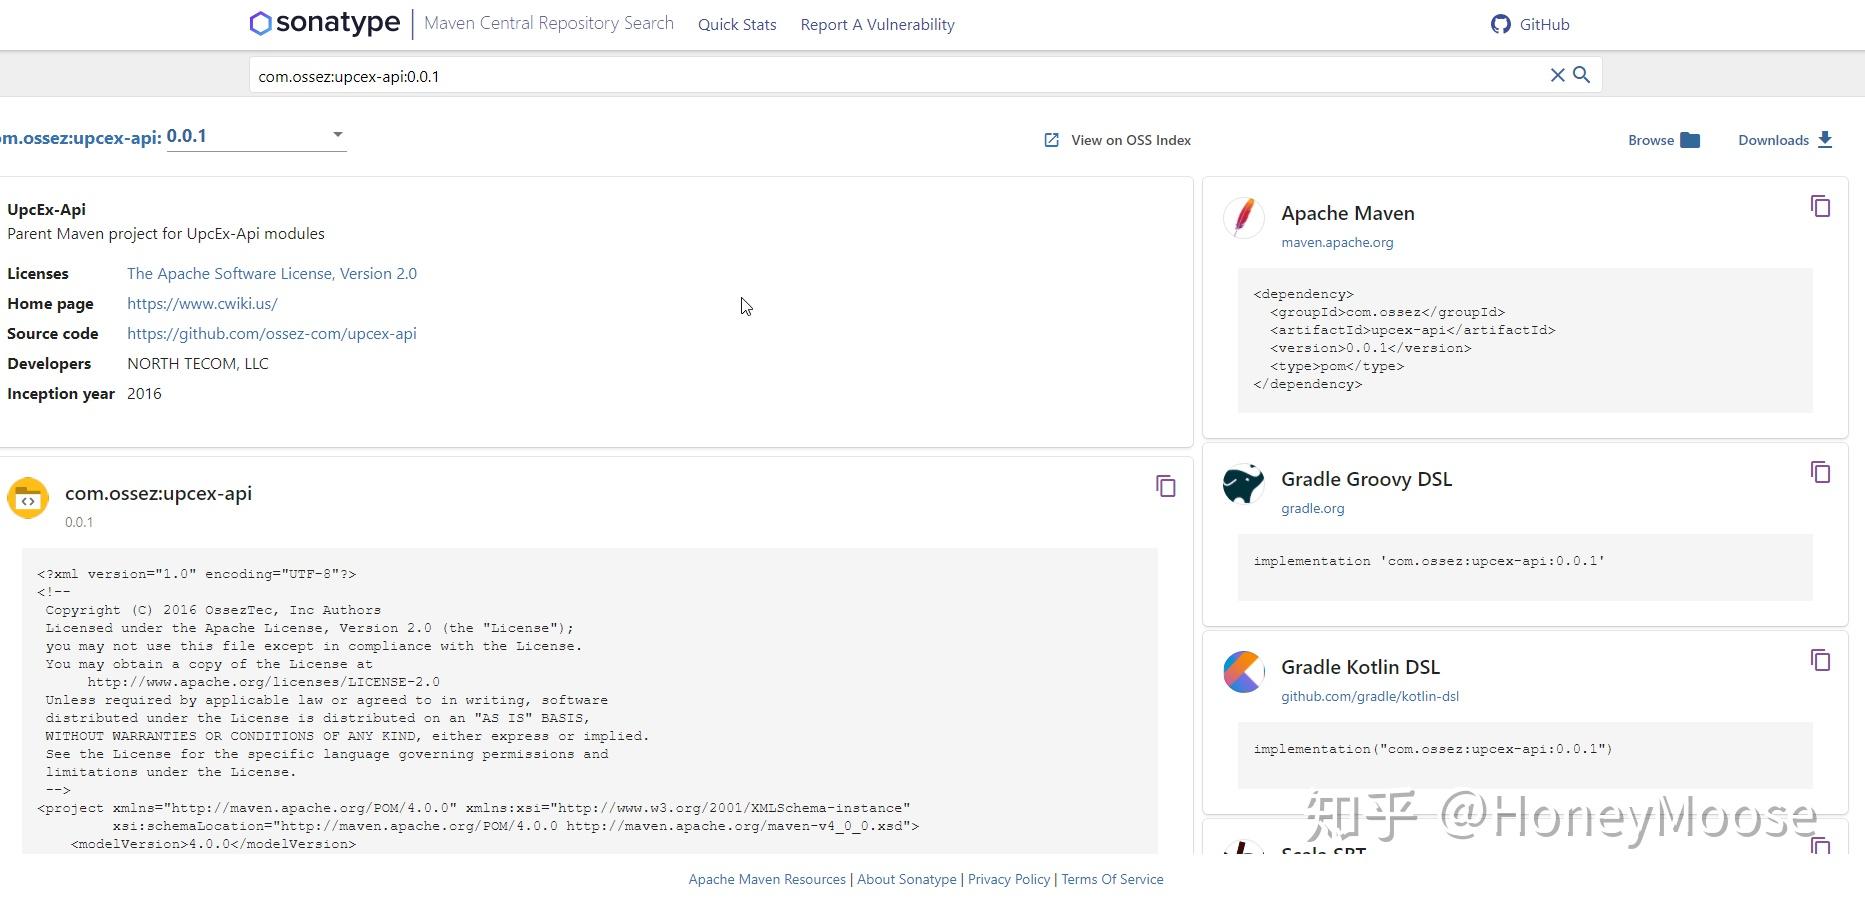Click the Browse folder icon
Screen dimensions: 1865x899
coord(1690,140)
